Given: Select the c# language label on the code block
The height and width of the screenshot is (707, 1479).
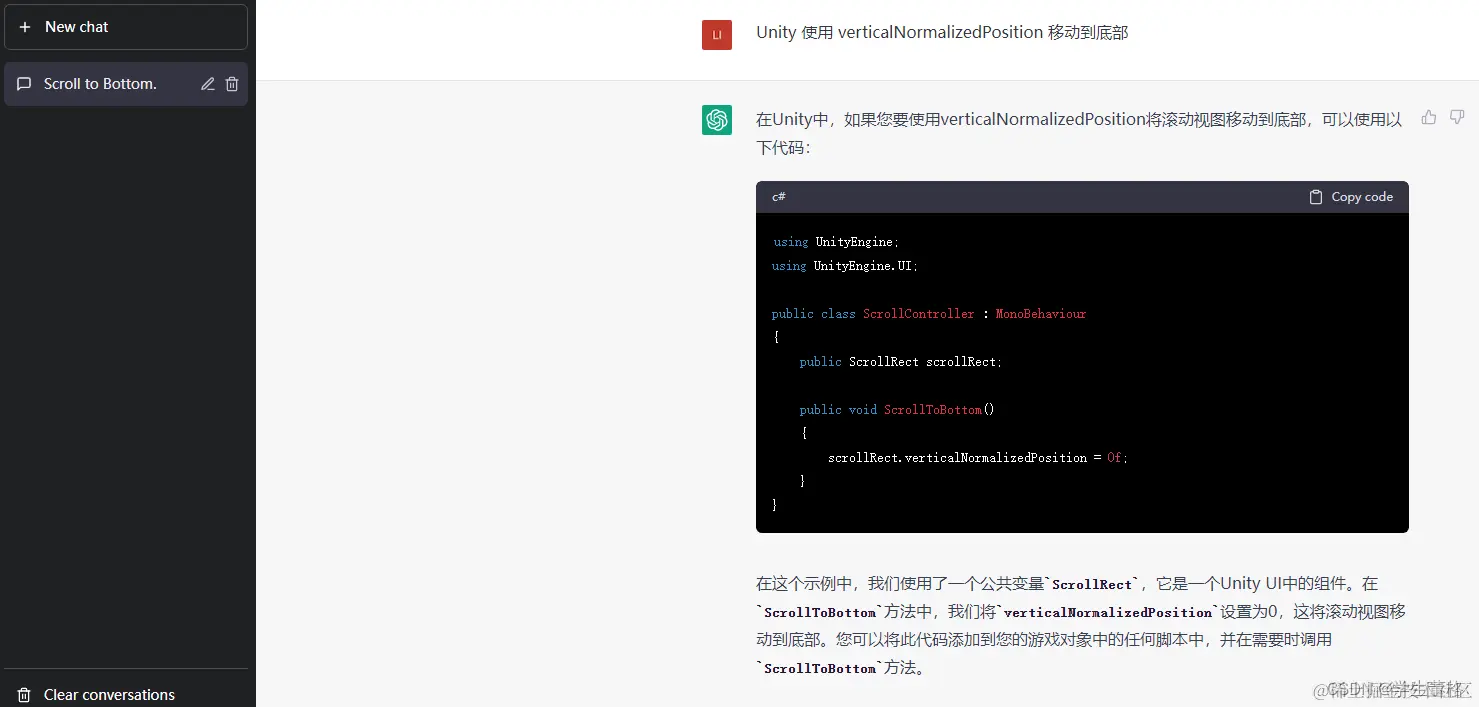Looking at the screenshot, I should point(778,196).
